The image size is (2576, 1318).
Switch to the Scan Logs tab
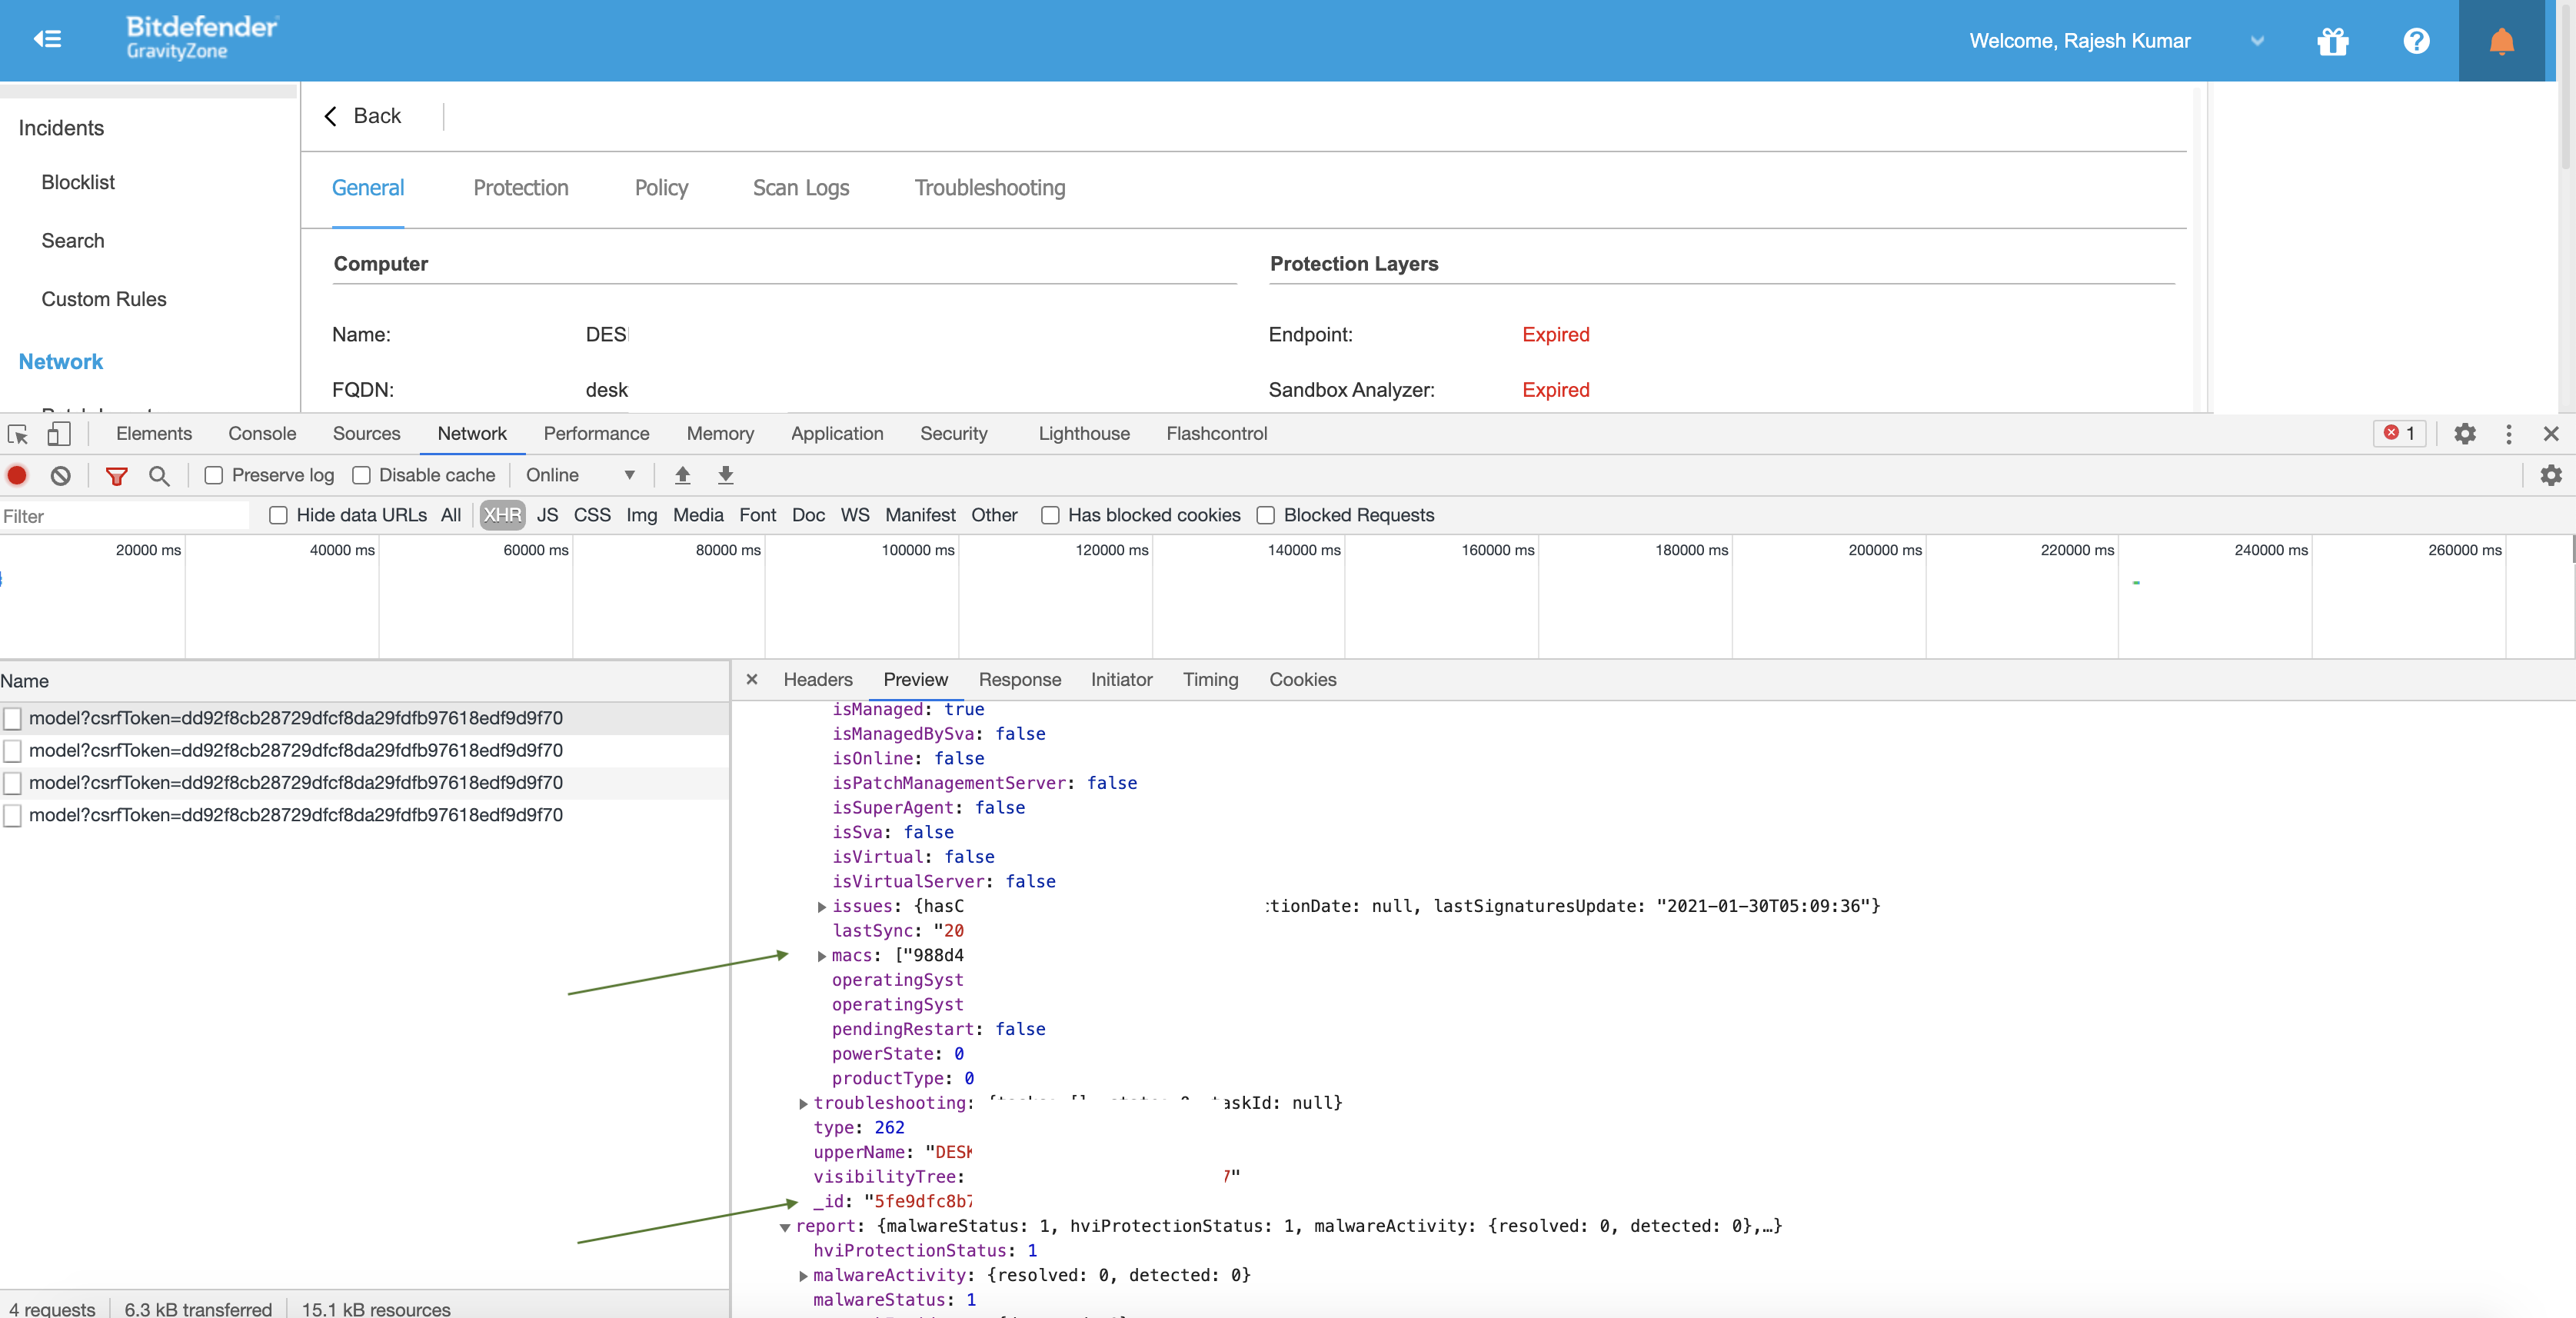(x=800, y=188)
